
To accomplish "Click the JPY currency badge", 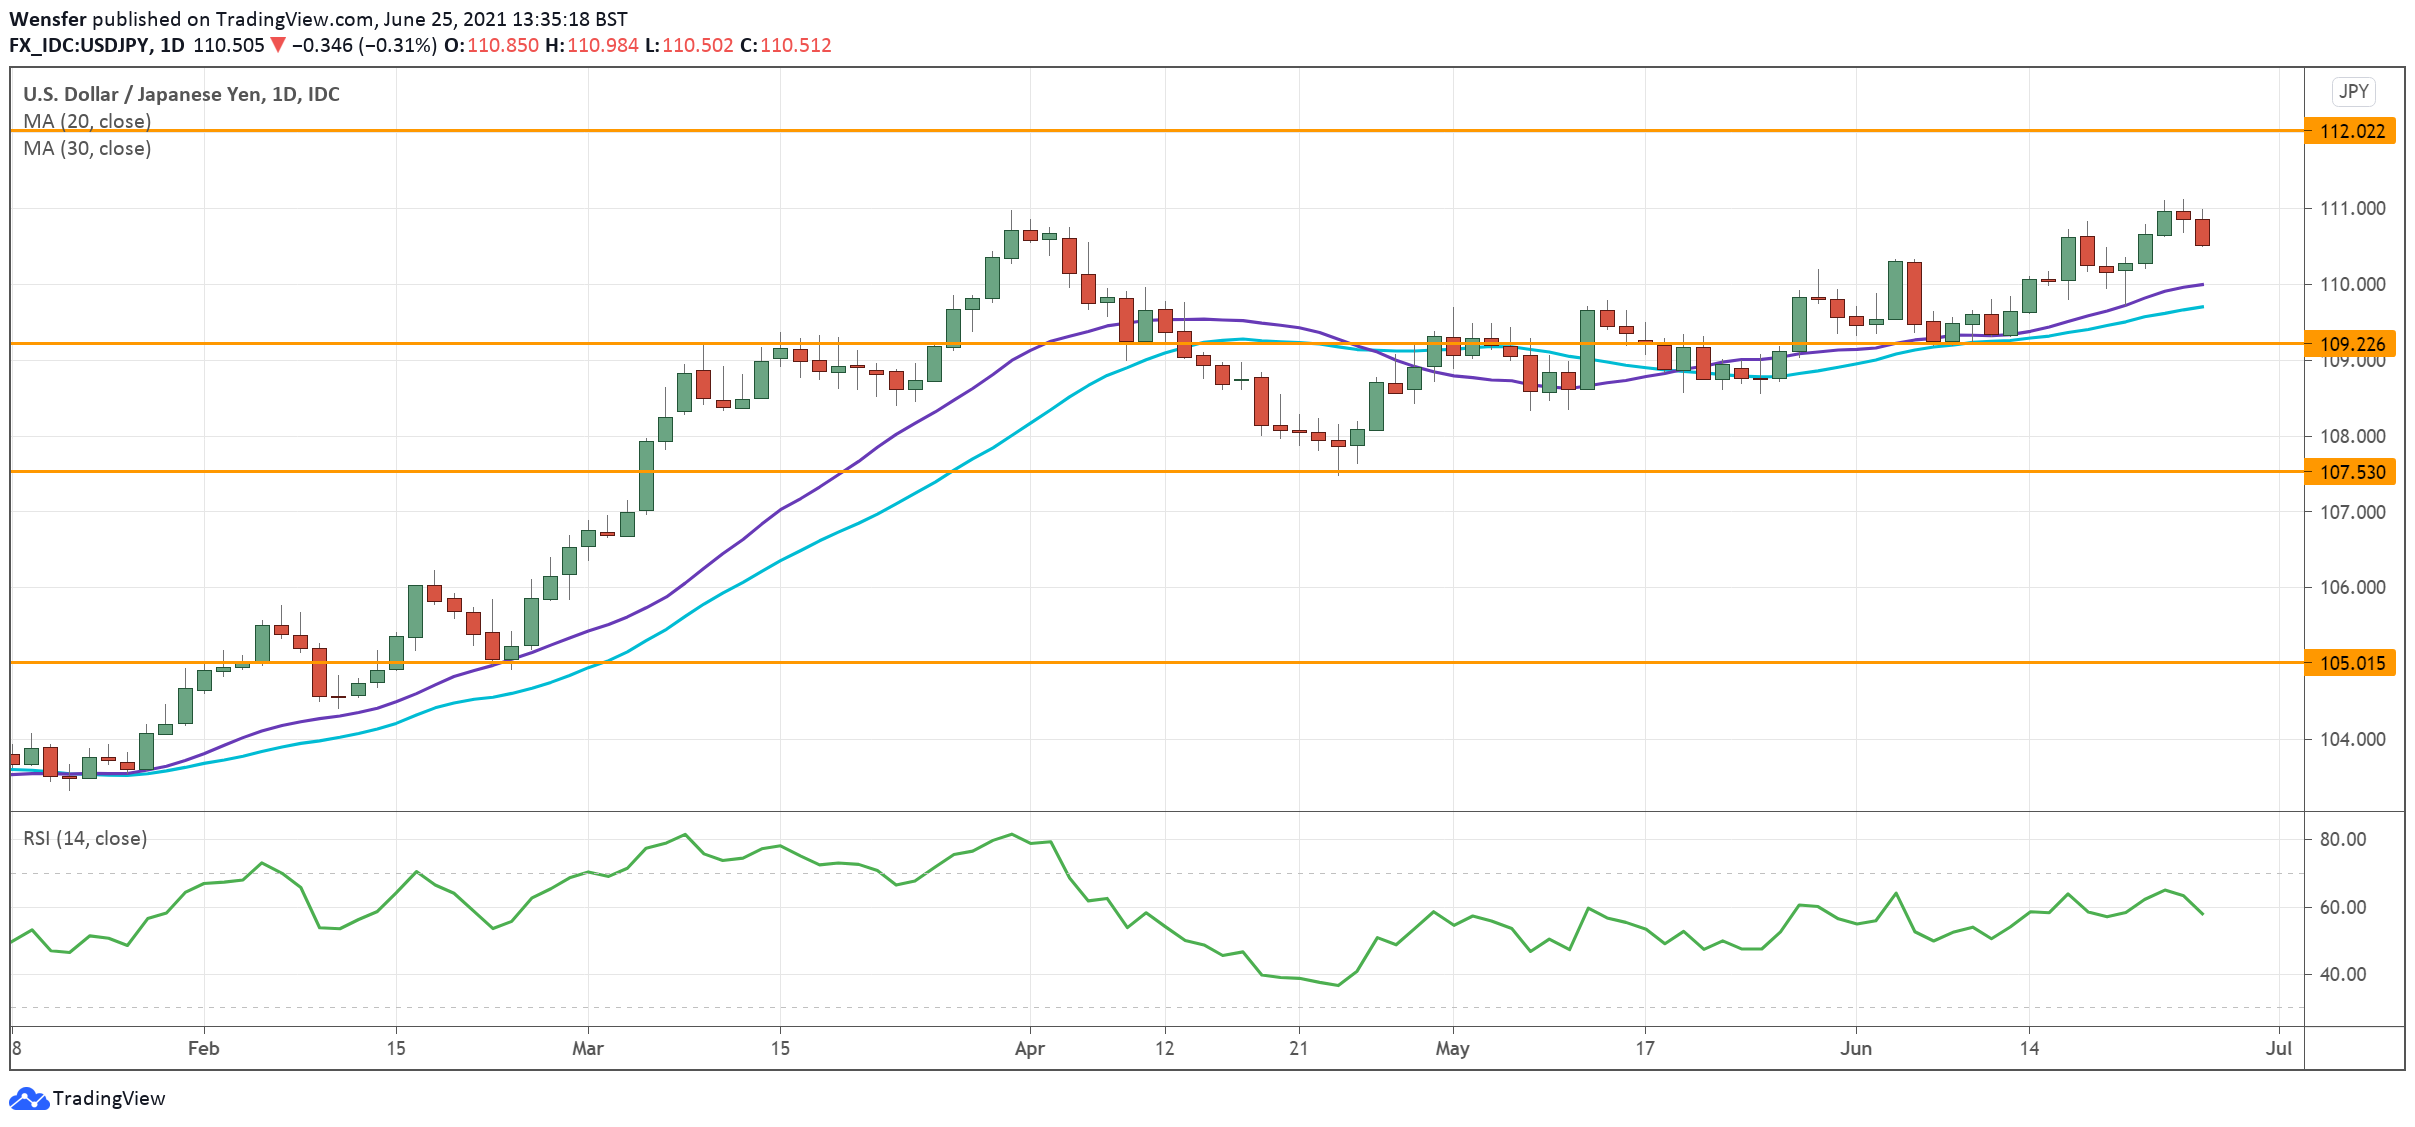I will point(2353,92).
